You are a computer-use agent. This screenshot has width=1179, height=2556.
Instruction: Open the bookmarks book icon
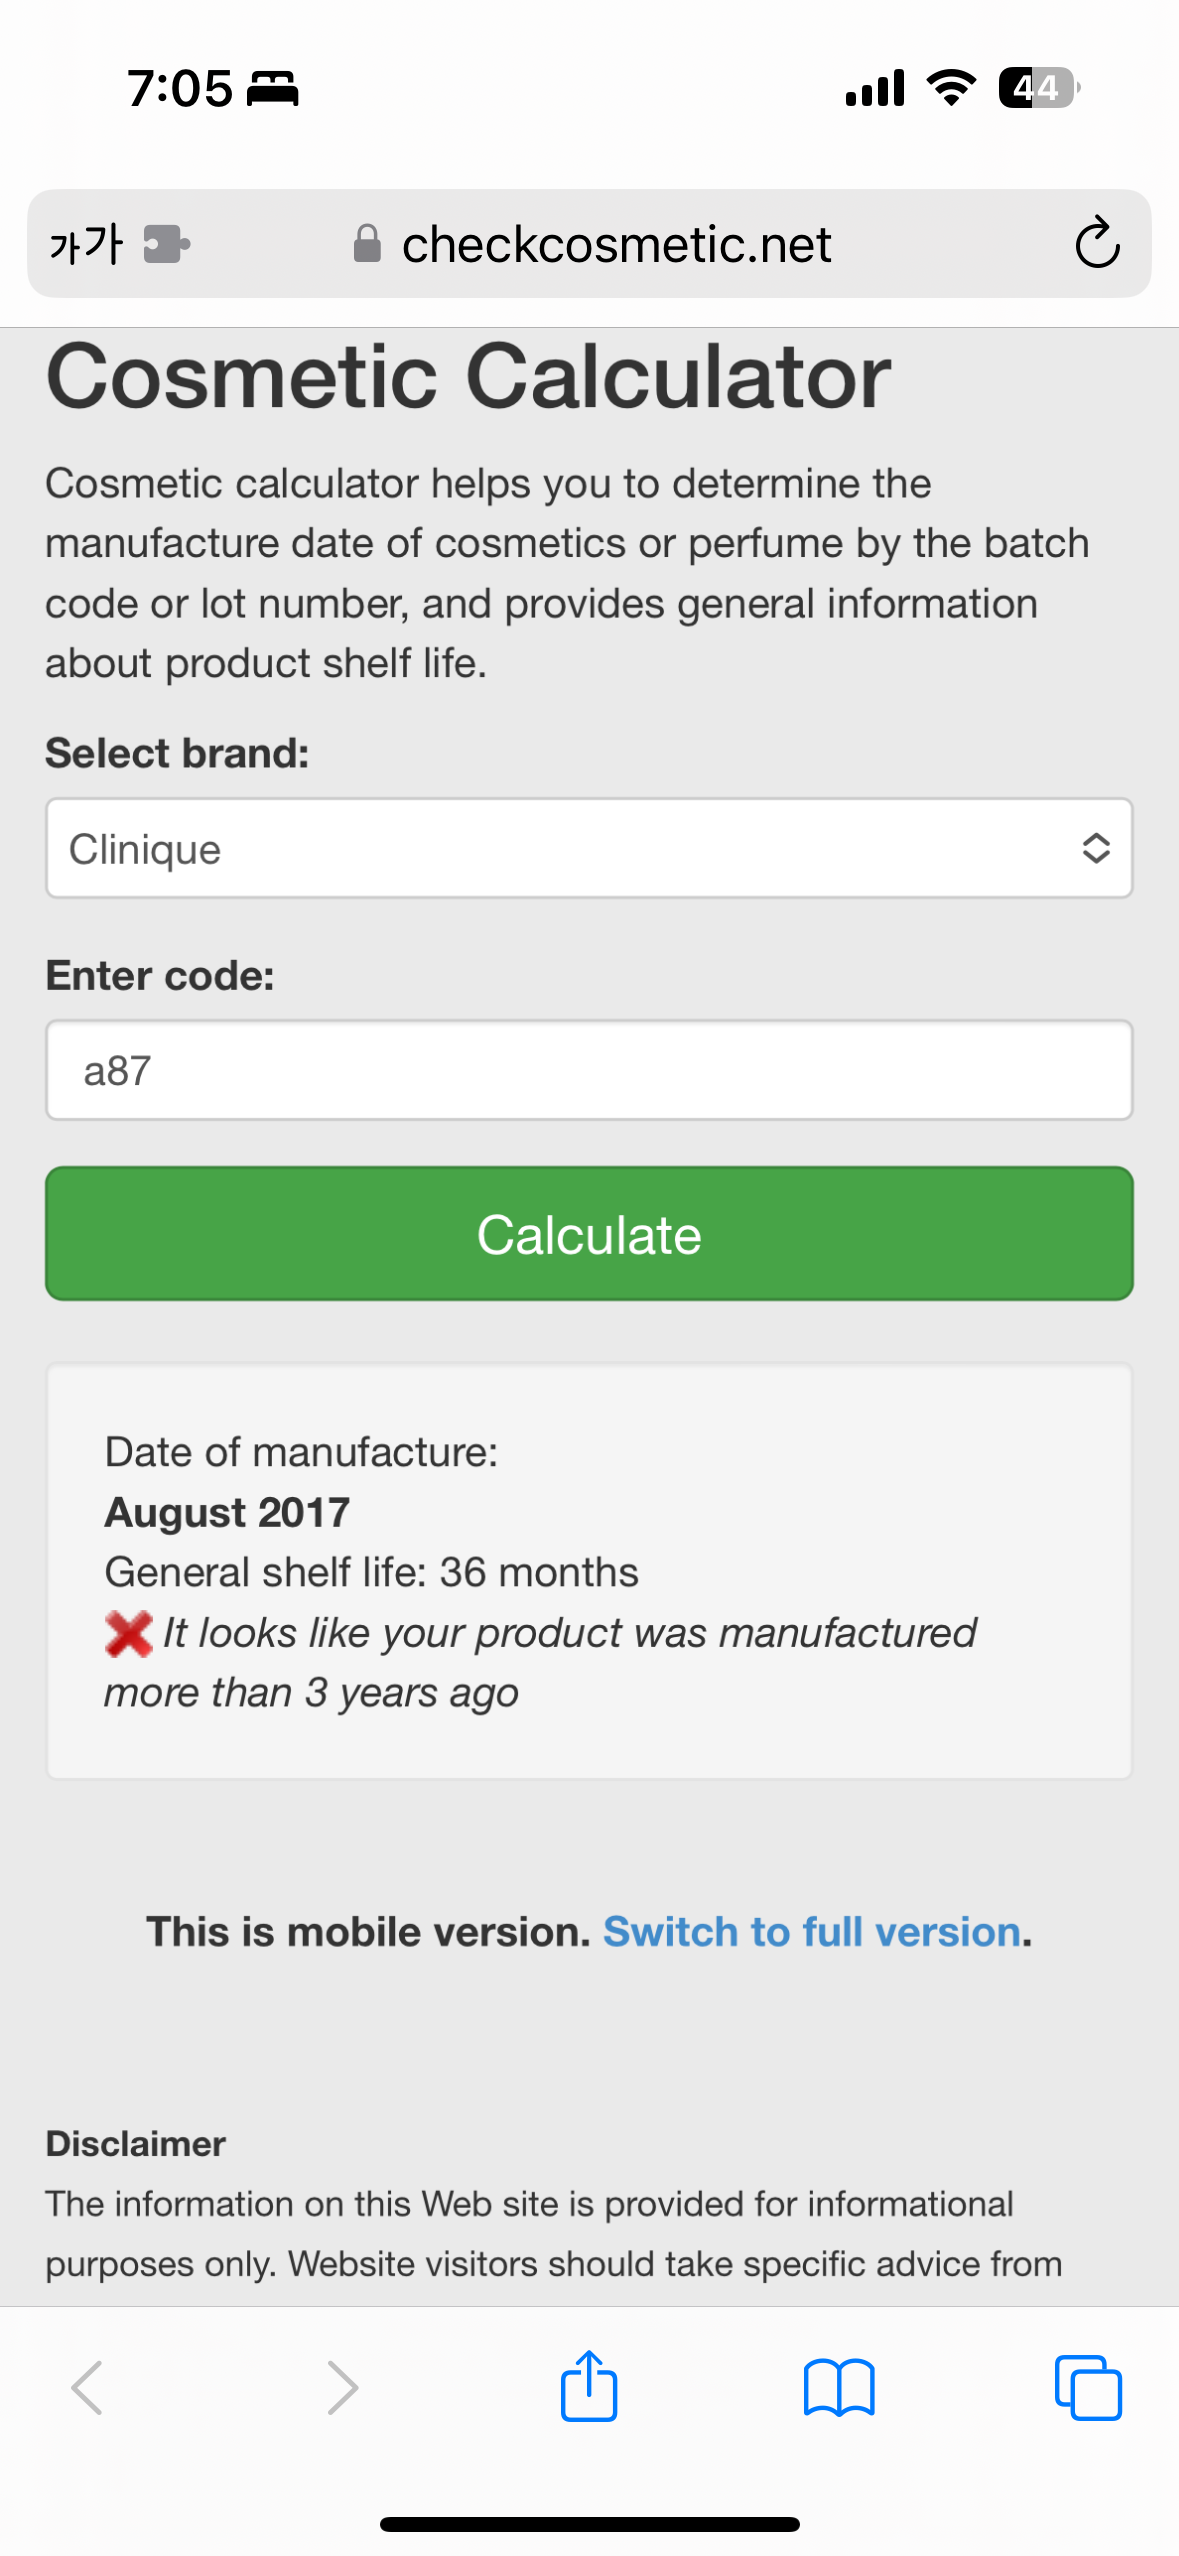(838, 2388)
